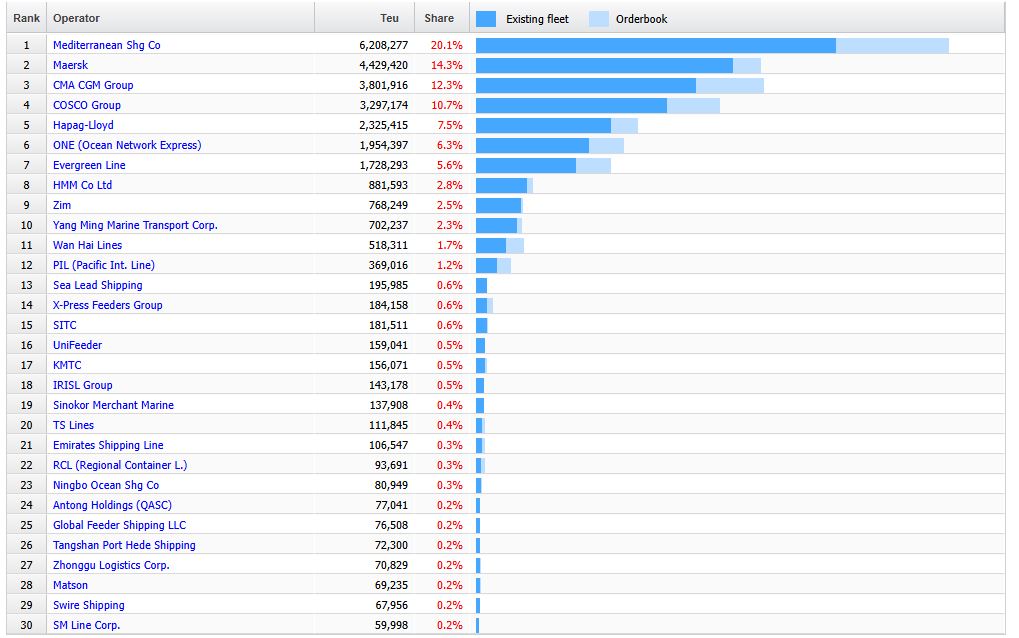Screen dimensions: 1019x638
Task: Select Teu value 881,593
Action: (x=388, y=185)
